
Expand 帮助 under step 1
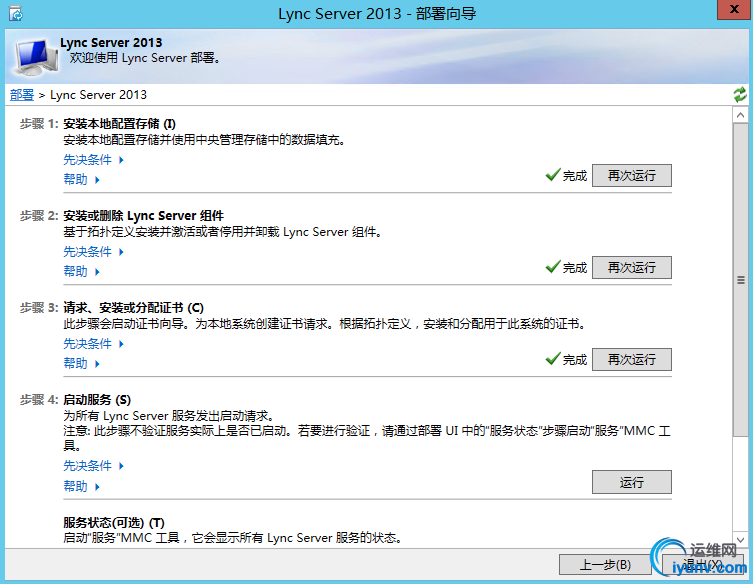82,180
